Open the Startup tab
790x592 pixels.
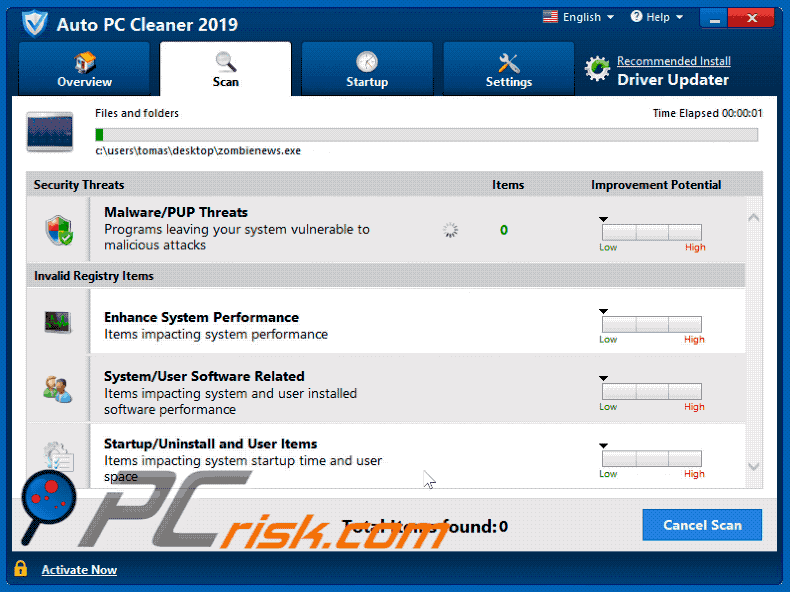[x=367, y=69]
